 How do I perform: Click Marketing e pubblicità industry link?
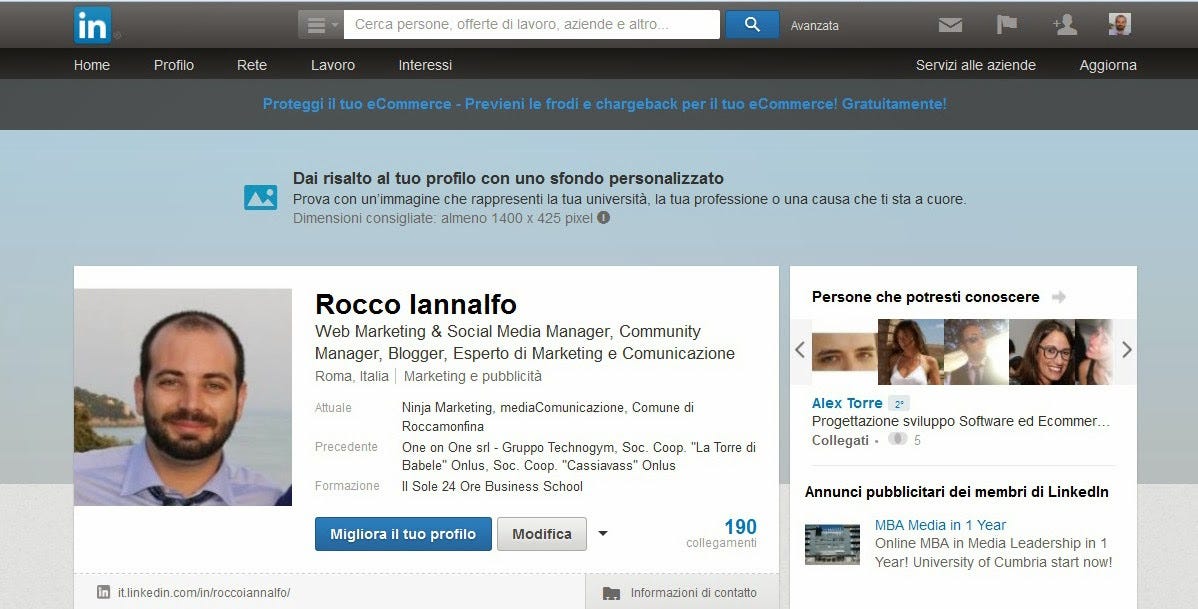[x=472, y=376]
